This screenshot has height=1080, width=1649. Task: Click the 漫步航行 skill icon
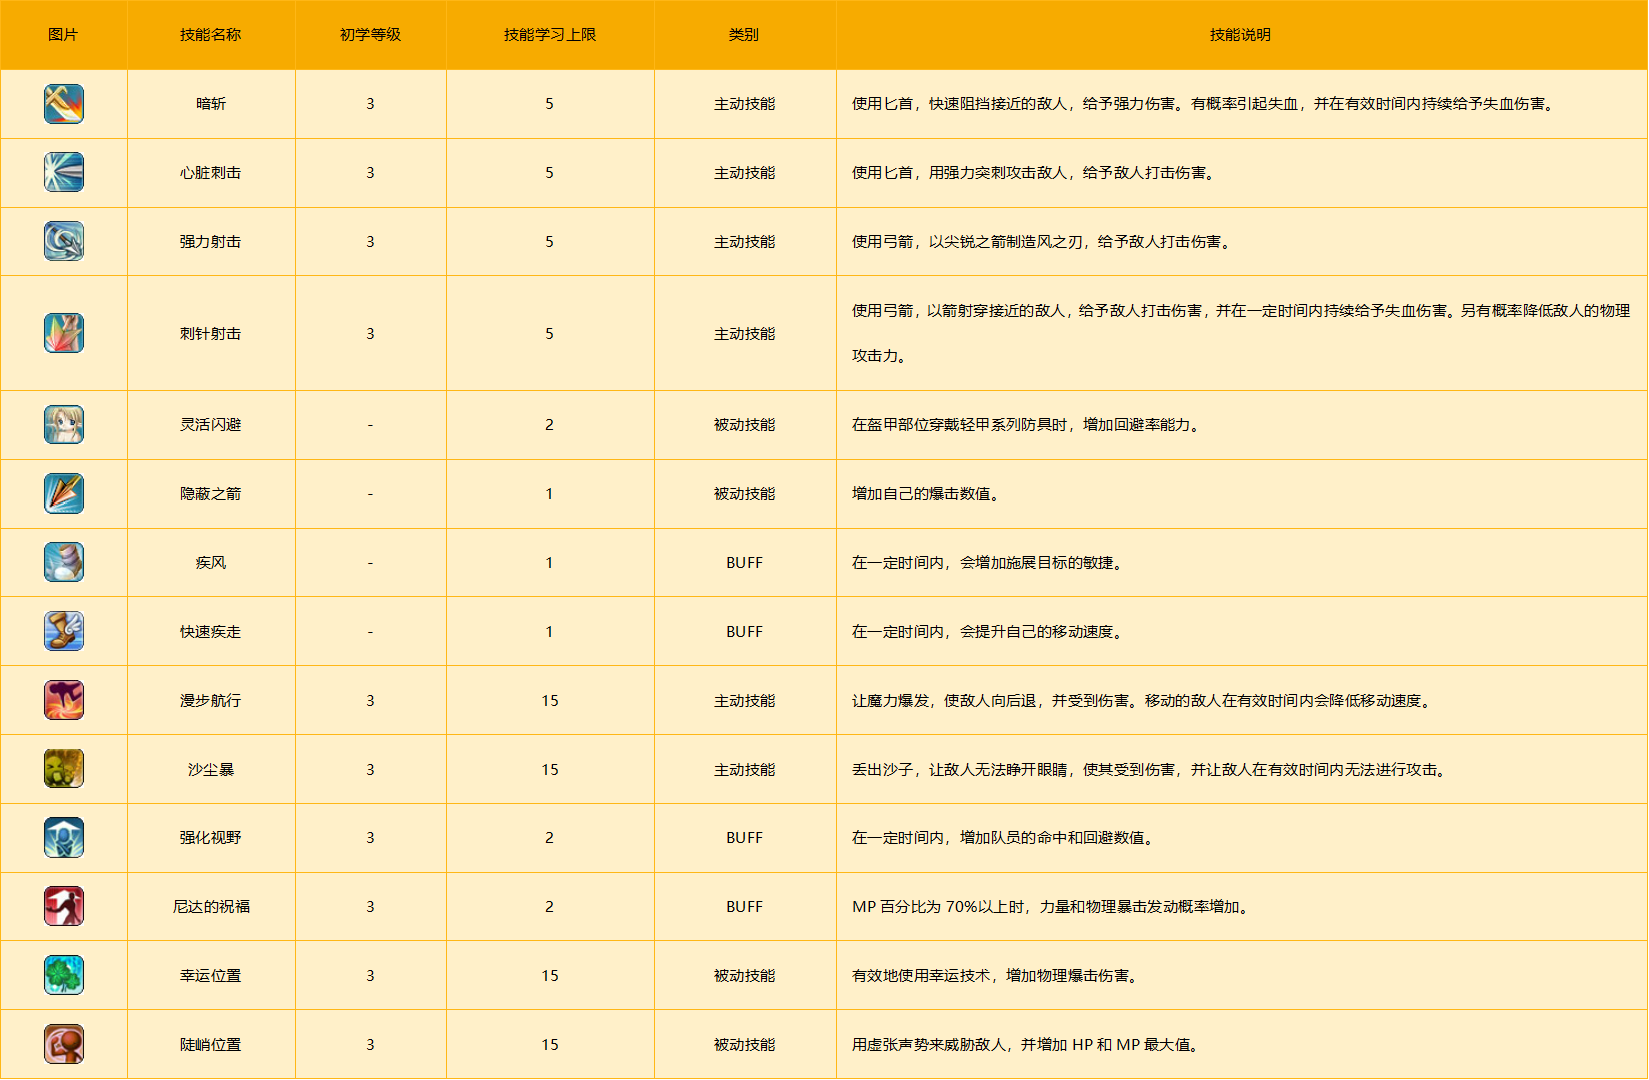[64, 700]
